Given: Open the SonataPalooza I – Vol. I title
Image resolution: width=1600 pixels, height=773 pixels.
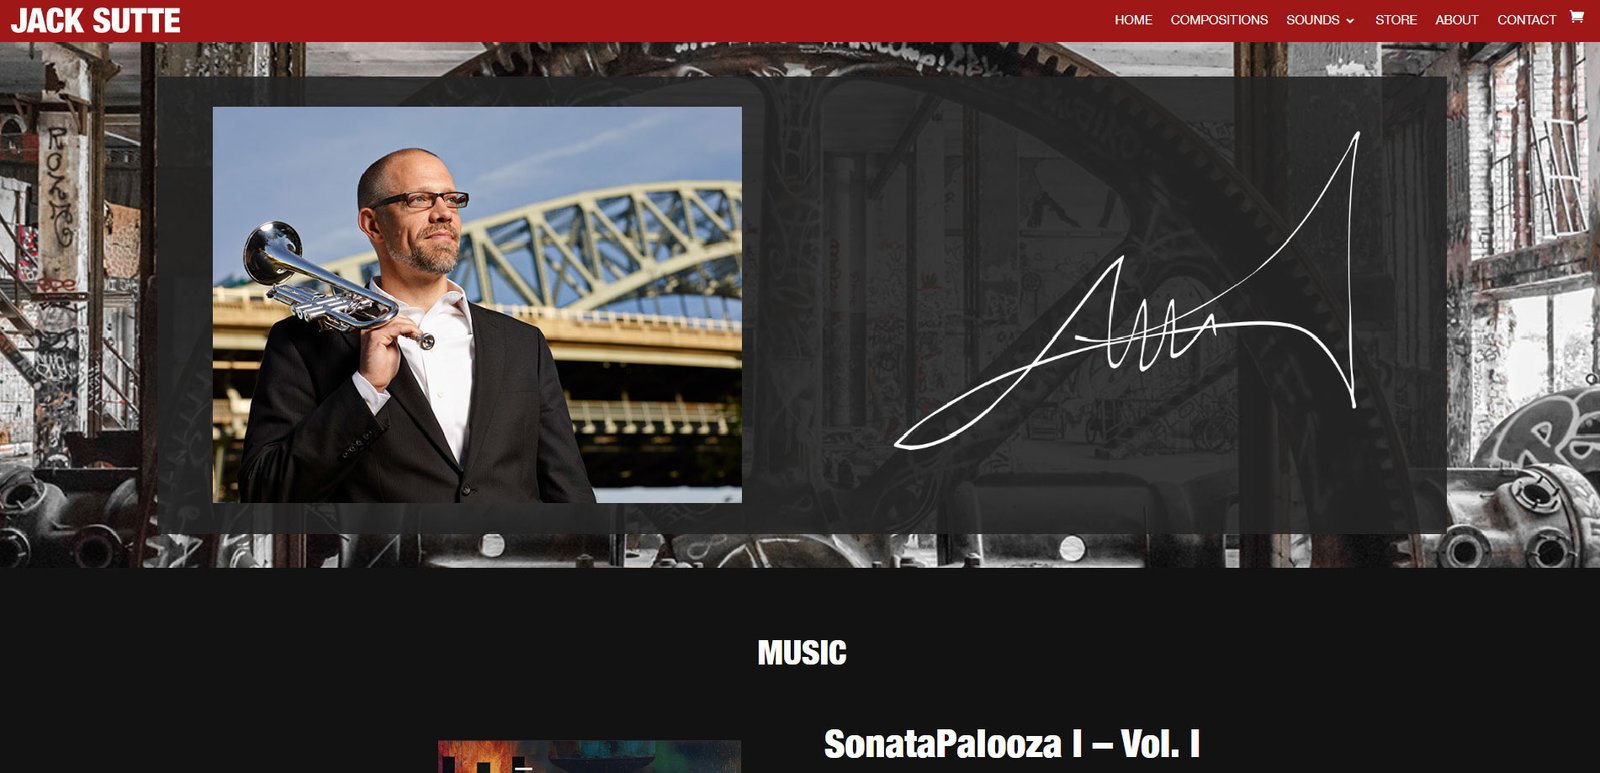Looking at the screenshot, I should (1011, 744).
